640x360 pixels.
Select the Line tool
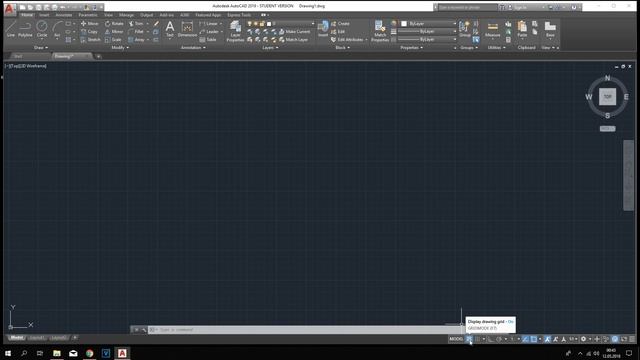click(11, 29)
